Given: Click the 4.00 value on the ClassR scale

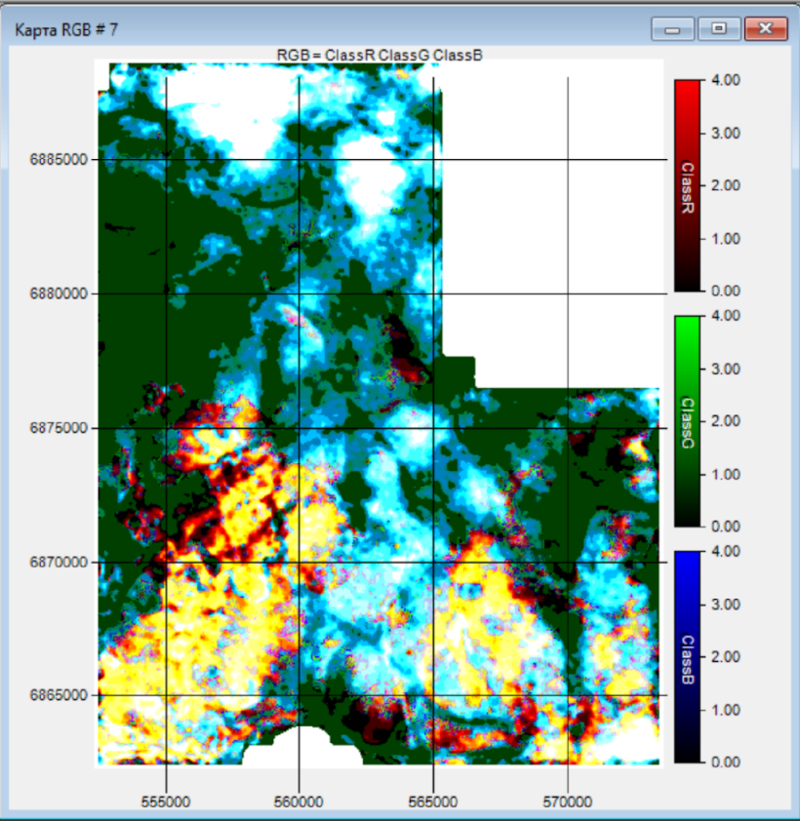Looking at the screenshot, I should (726, 80).
